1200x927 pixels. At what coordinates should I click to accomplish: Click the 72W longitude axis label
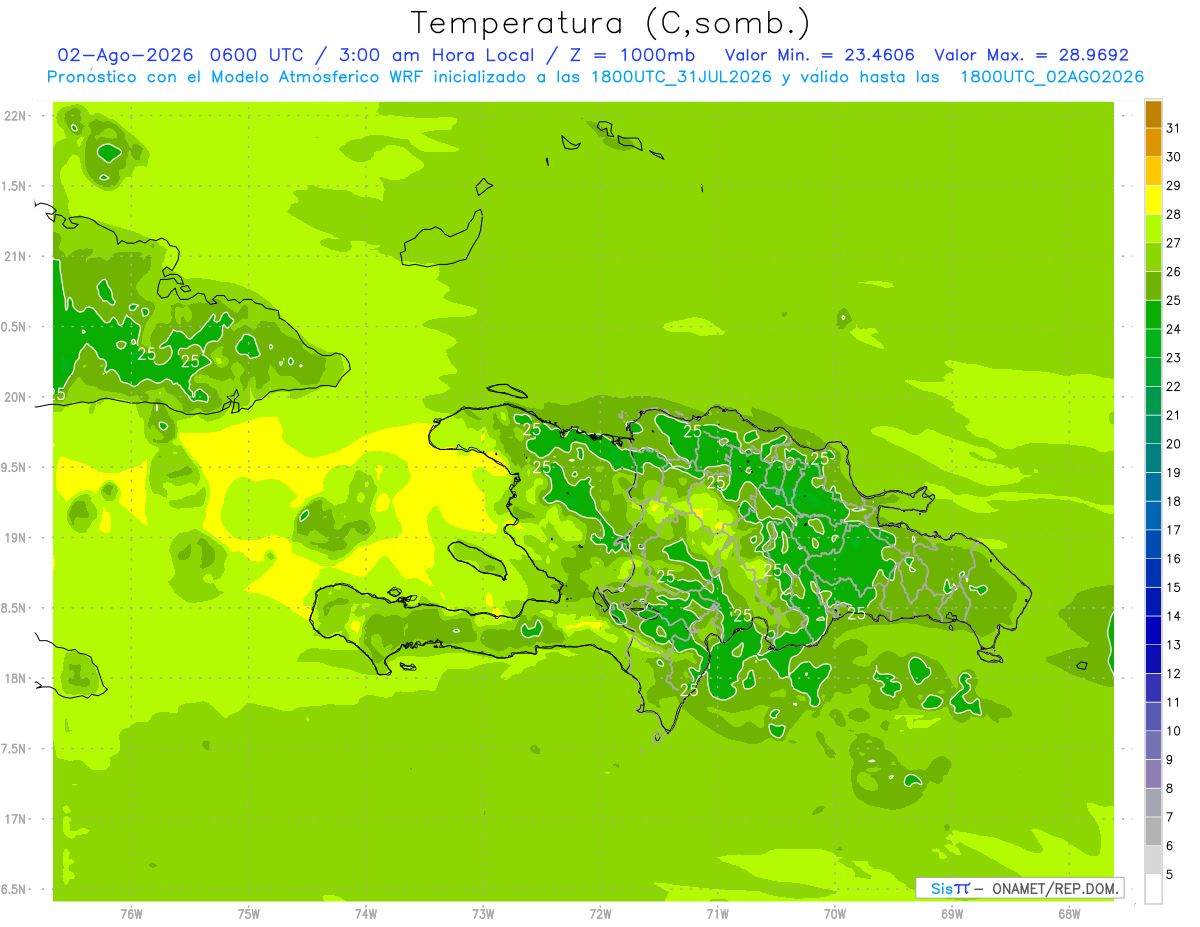(600, 914)
